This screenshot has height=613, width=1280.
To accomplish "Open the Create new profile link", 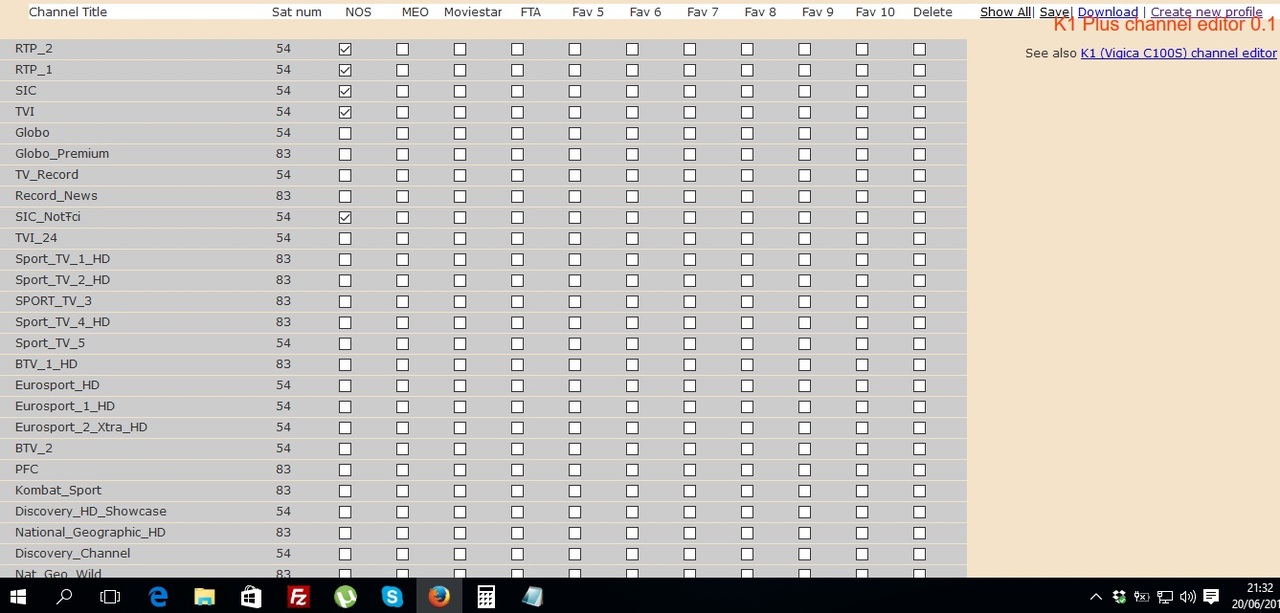I will coord(1206,12).
